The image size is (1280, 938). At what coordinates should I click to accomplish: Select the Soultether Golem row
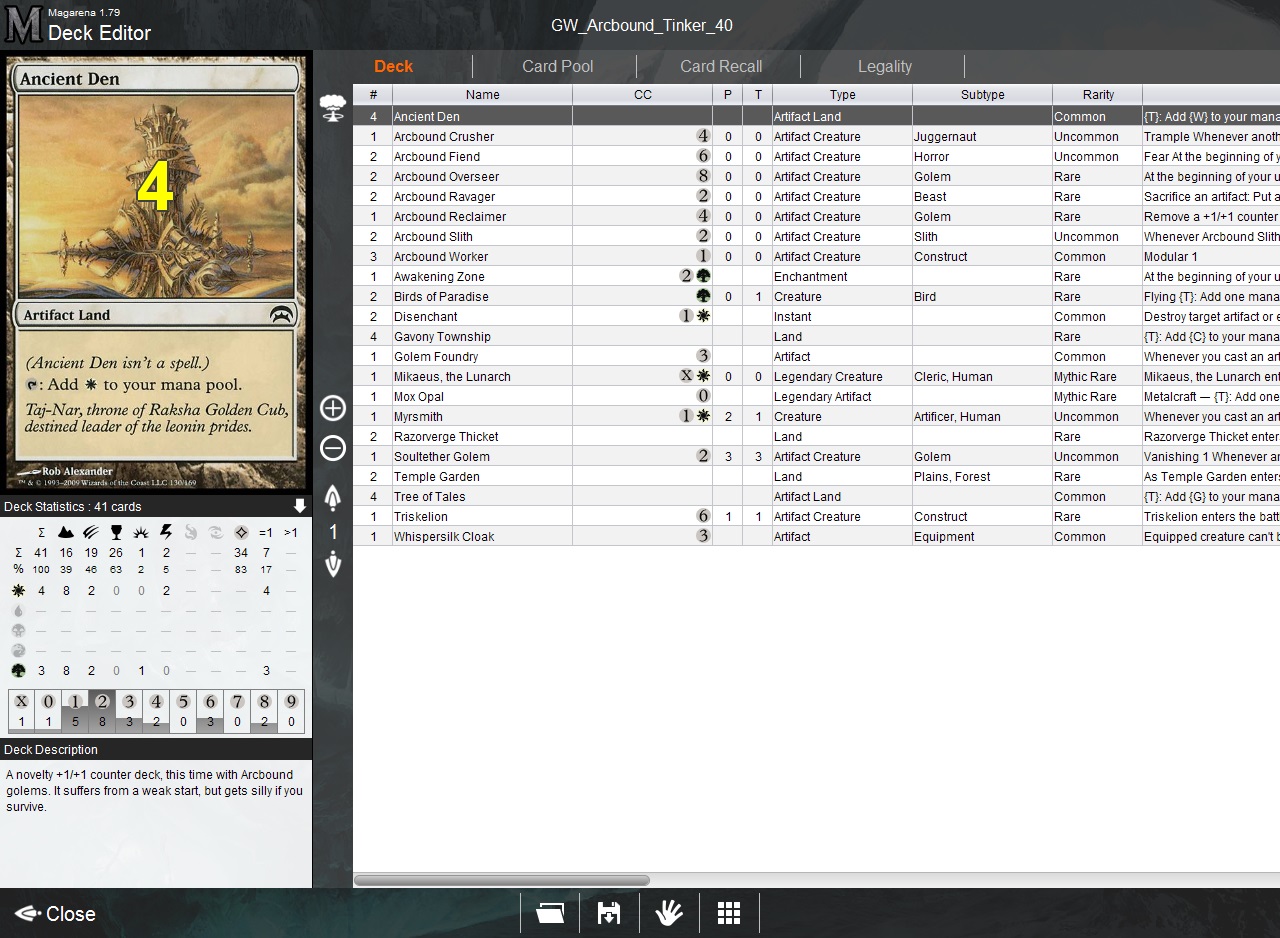(816, 456)
